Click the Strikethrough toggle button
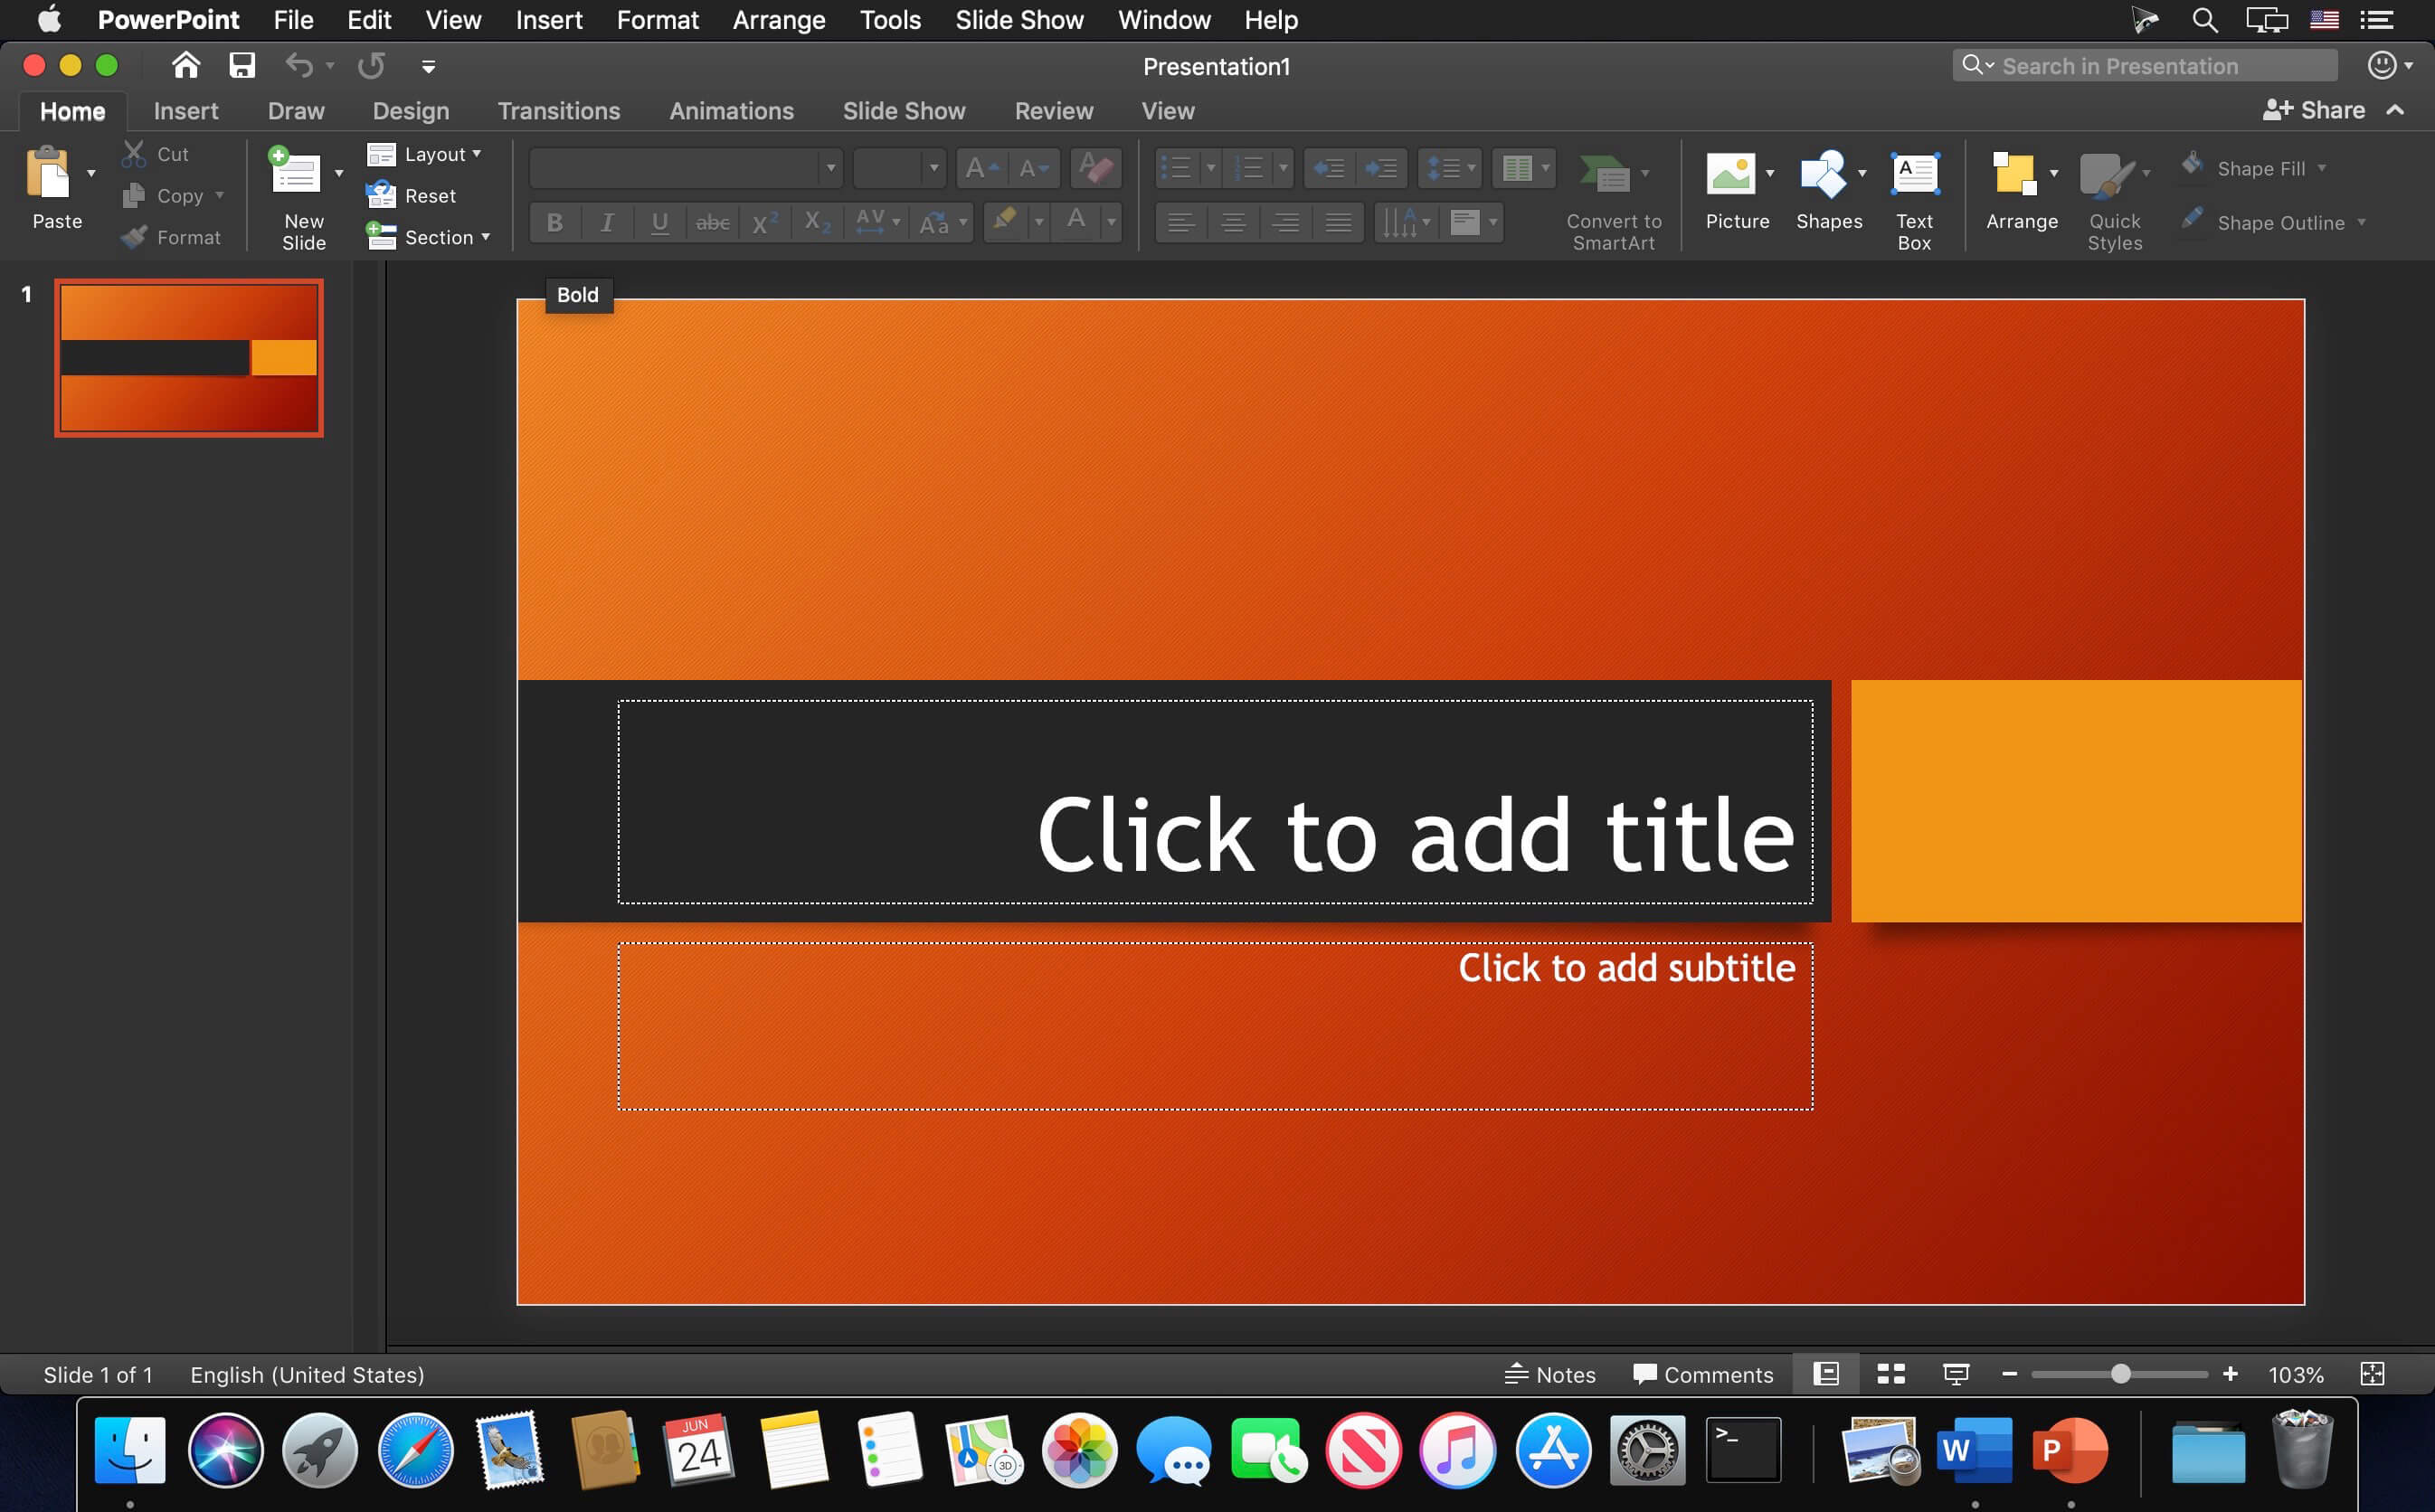The image size is (2435, 1512). pos(711,222)
